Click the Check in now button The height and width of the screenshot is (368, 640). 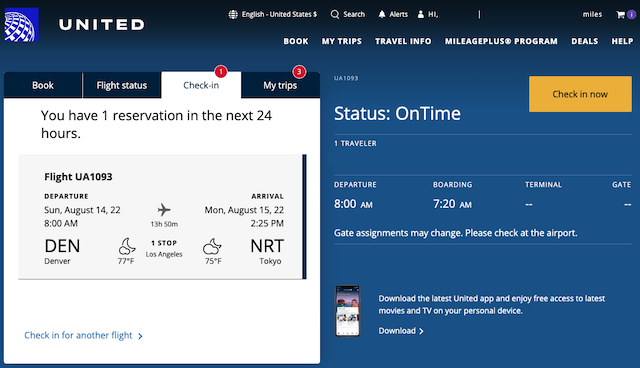580,94
